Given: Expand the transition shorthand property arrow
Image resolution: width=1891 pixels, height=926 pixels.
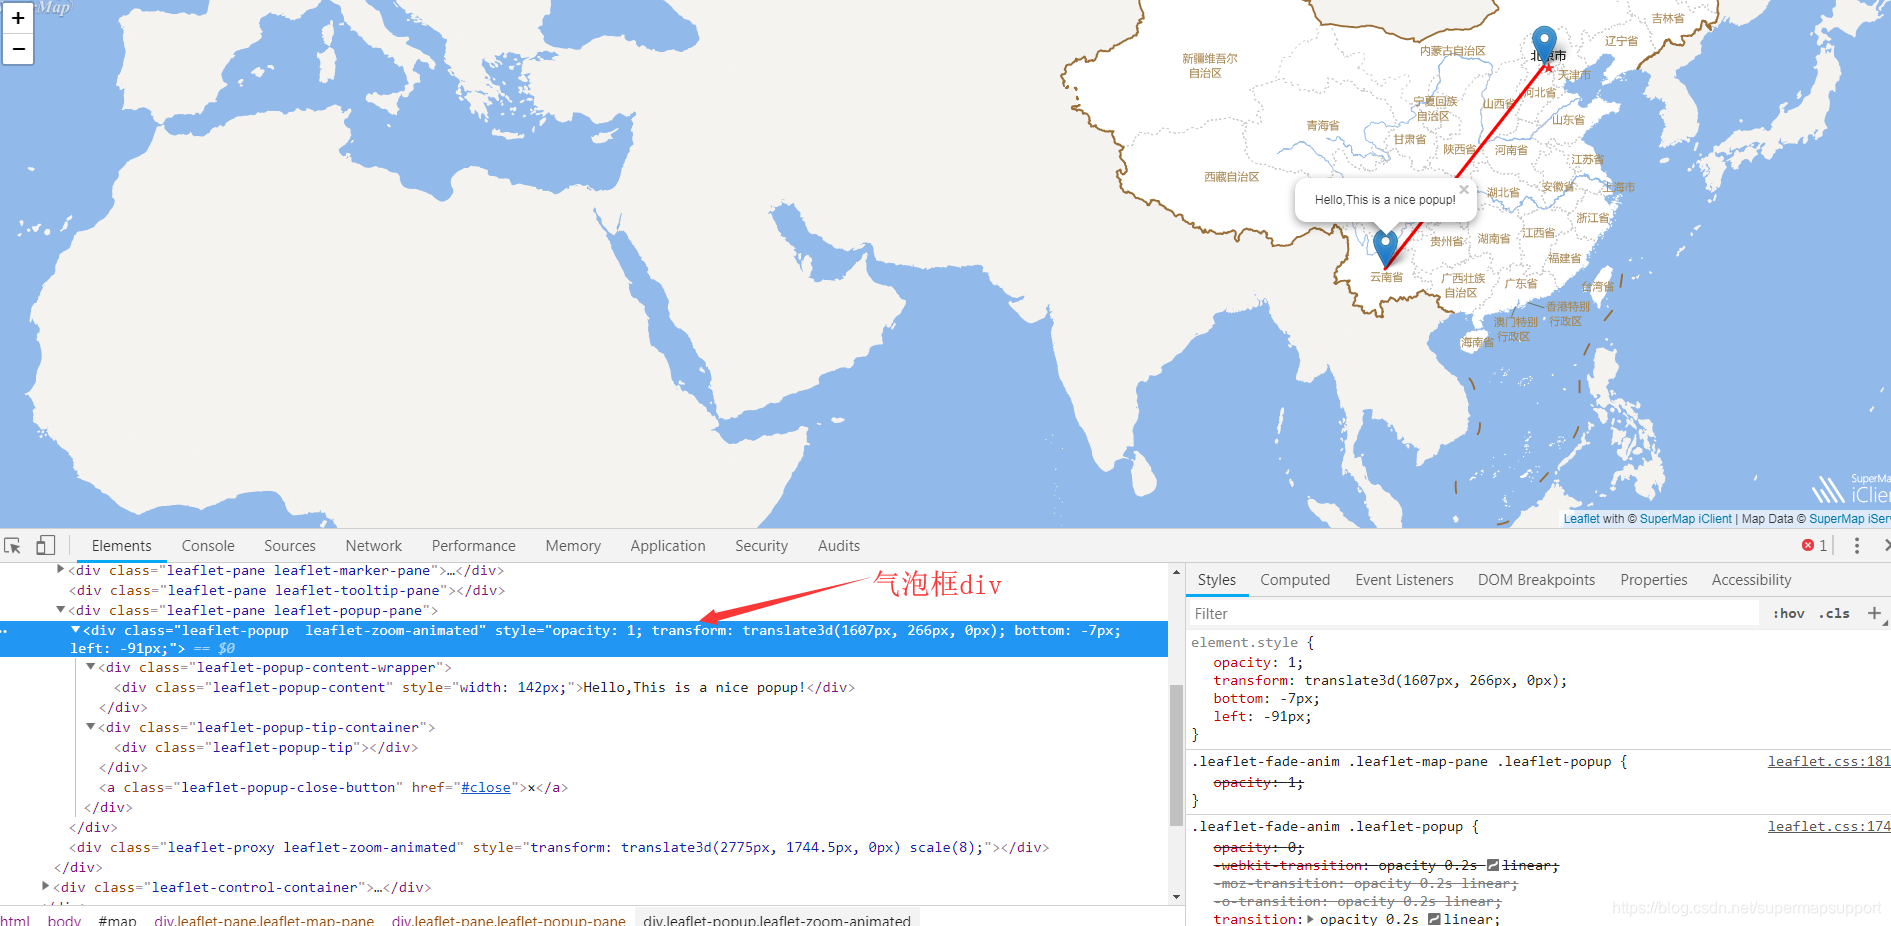Looking at the screenshot, I should click(x=1310, y=919).
